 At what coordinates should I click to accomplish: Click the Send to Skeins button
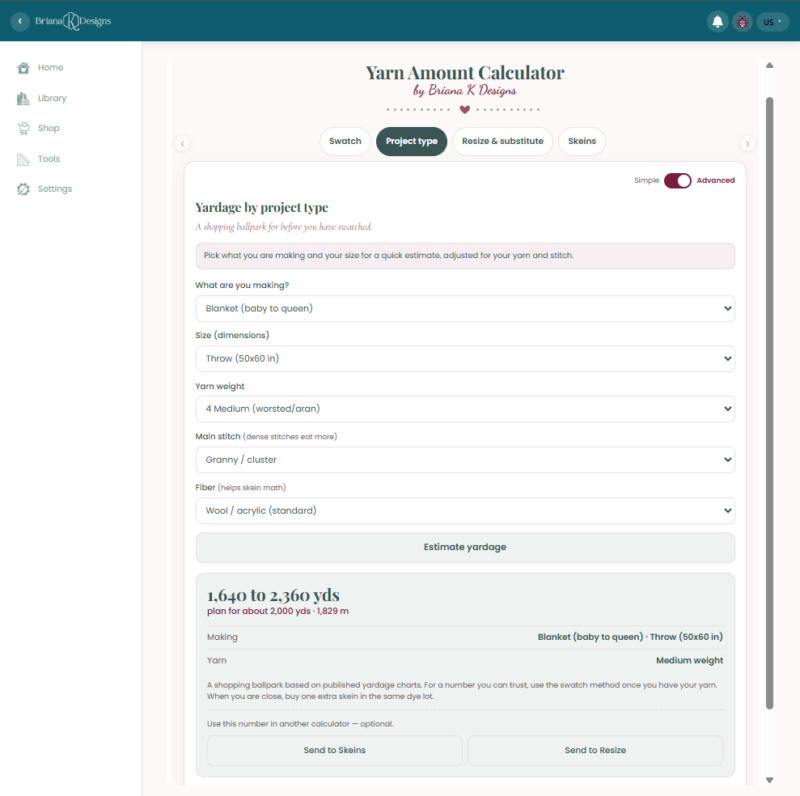(x=335, y=751)
